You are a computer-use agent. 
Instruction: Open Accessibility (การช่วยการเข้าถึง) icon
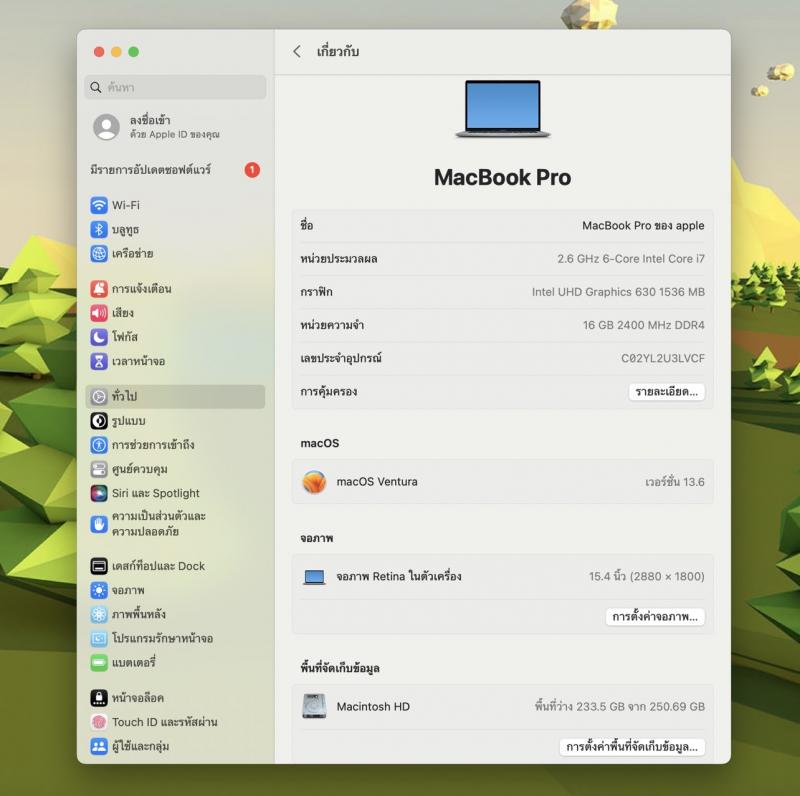[99, 444]
